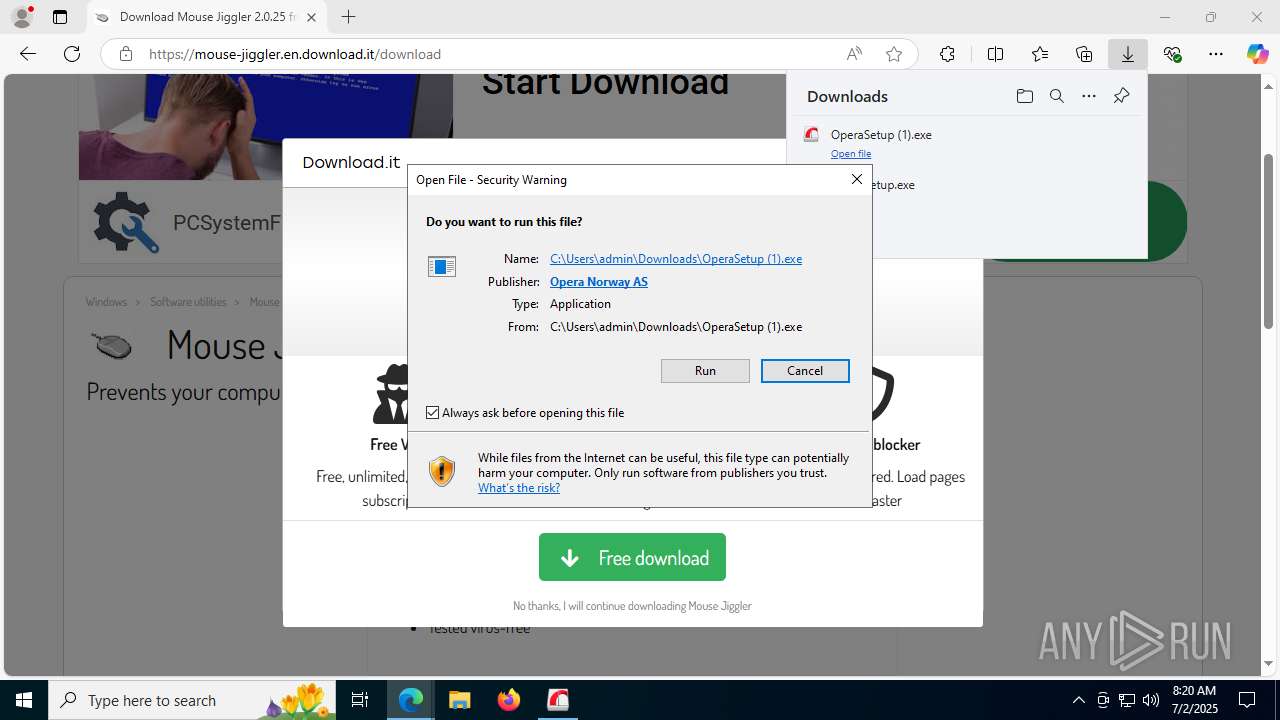Click Cancel in the security warning
This screenshot has width=1280, height=720.
point(805,371)
